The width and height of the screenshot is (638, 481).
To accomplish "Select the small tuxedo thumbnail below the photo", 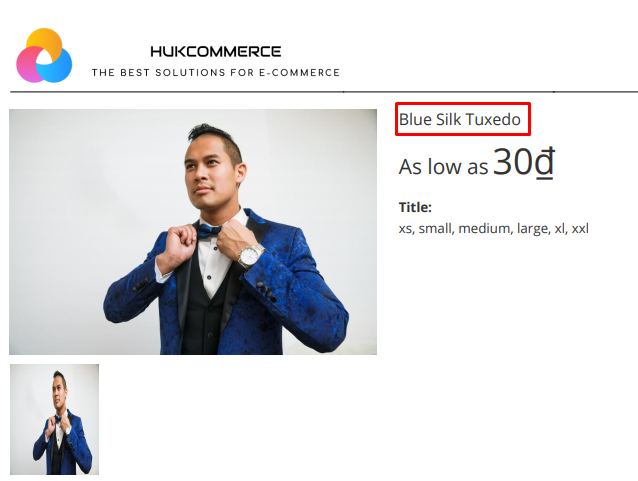I will click(54, 419).
